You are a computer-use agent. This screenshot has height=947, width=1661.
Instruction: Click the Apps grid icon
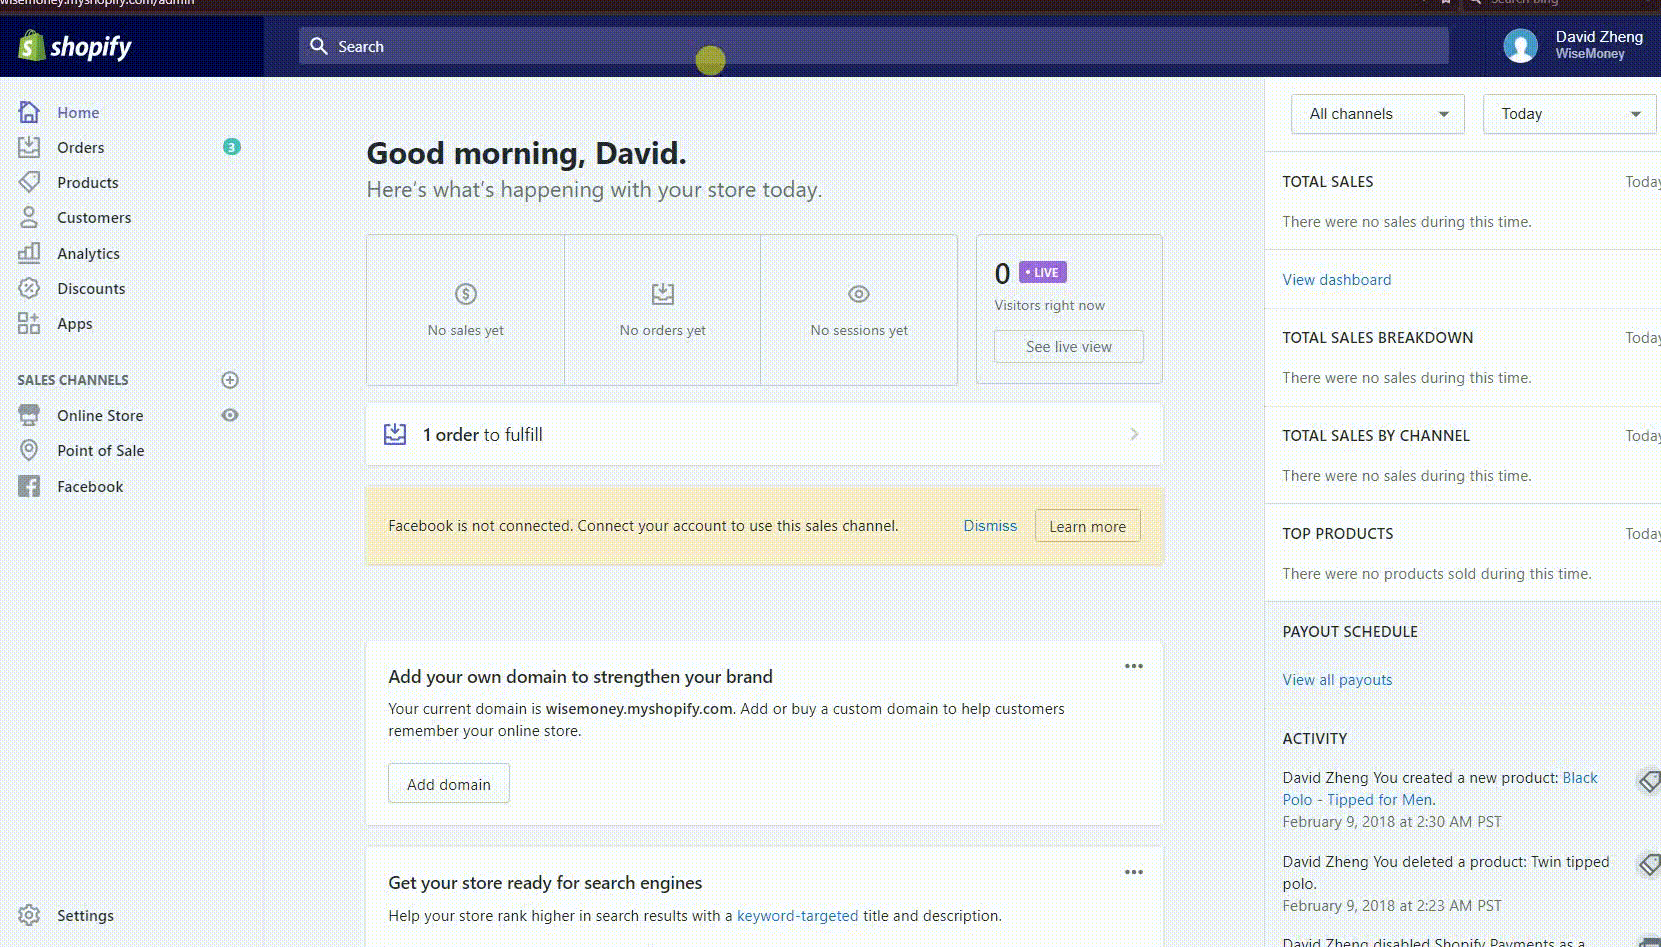coord(29,323)
